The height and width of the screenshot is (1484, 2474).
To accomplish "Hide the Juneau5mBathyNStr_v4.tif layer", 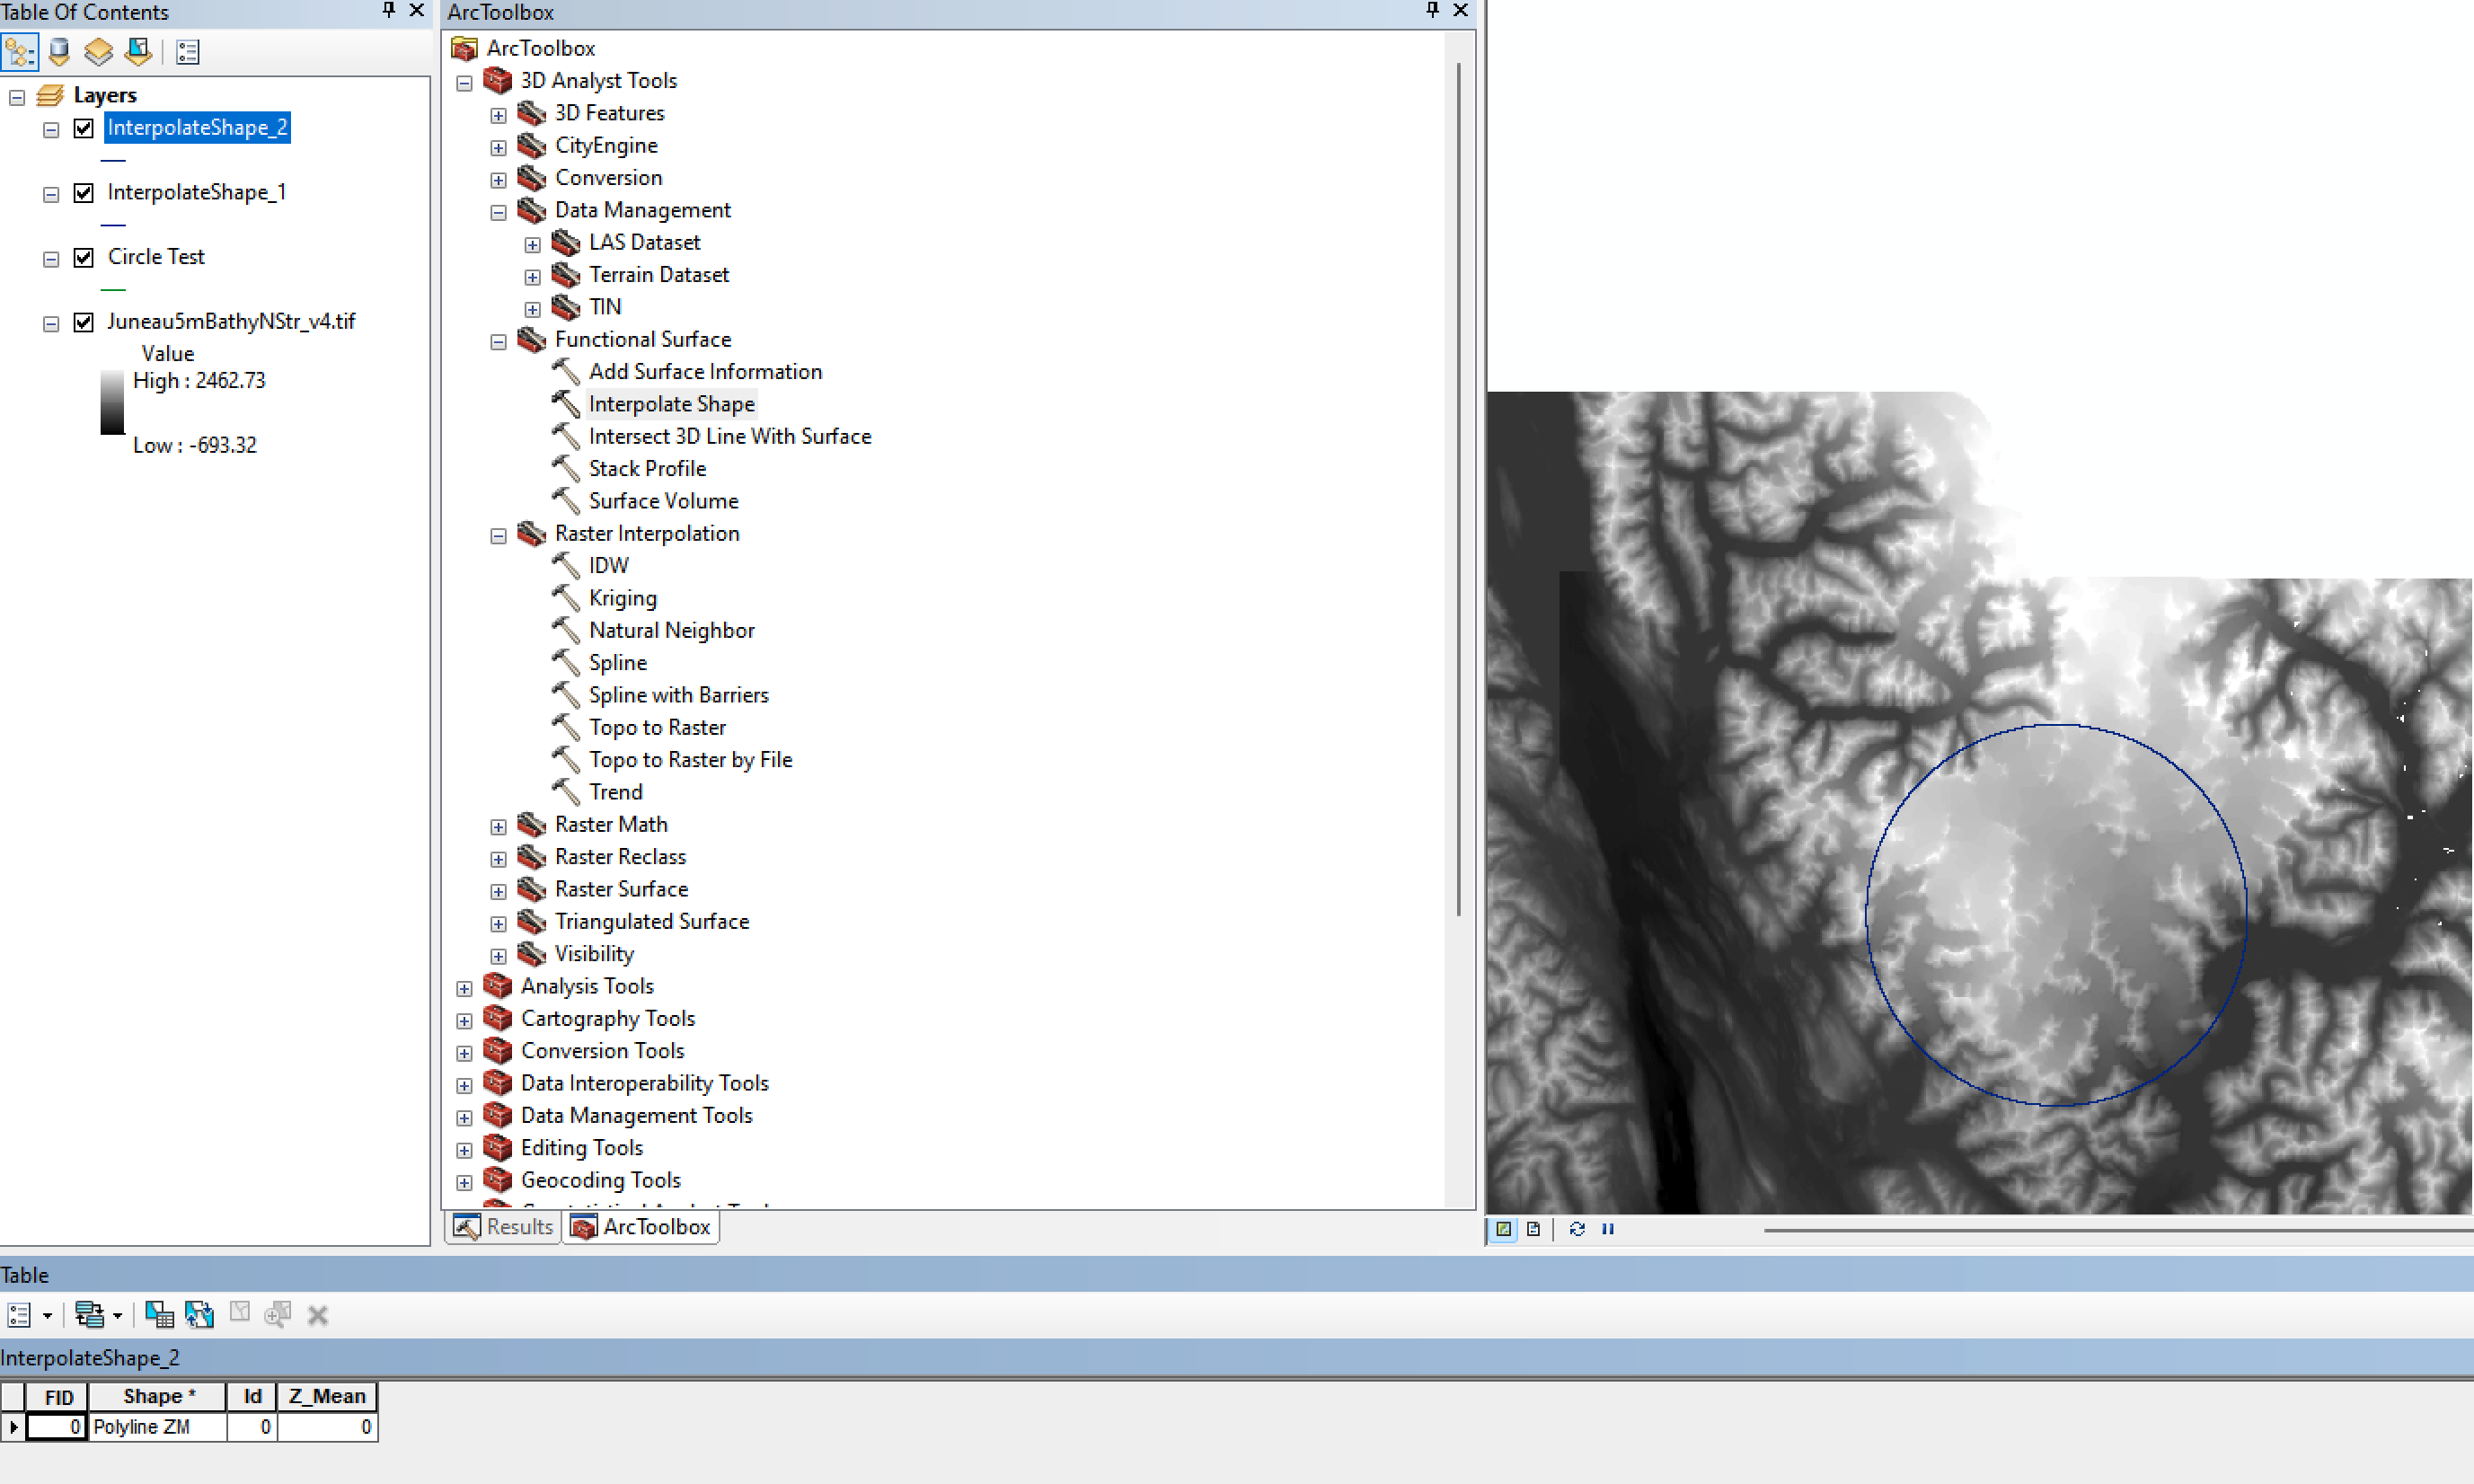I will tap(84, 322).
